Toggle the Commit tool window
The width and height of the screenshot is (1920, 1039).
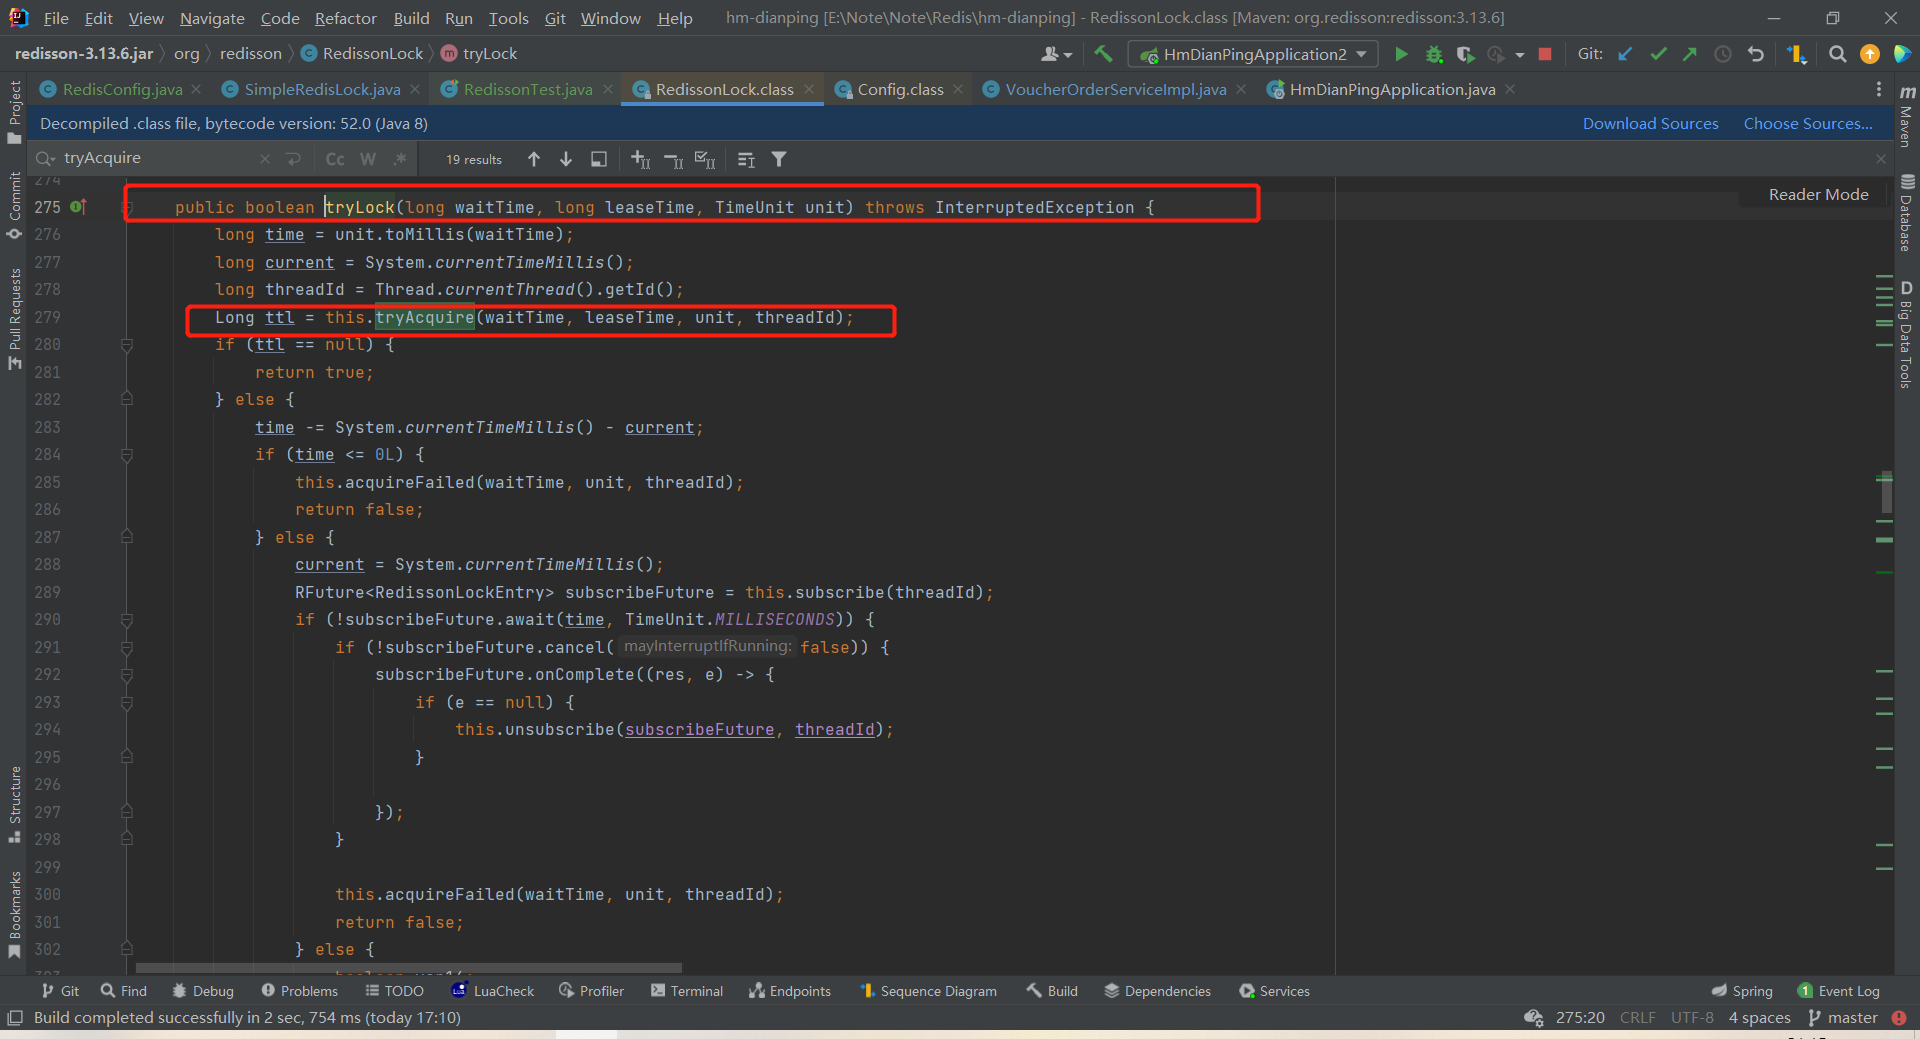click(x=14, y=206)
